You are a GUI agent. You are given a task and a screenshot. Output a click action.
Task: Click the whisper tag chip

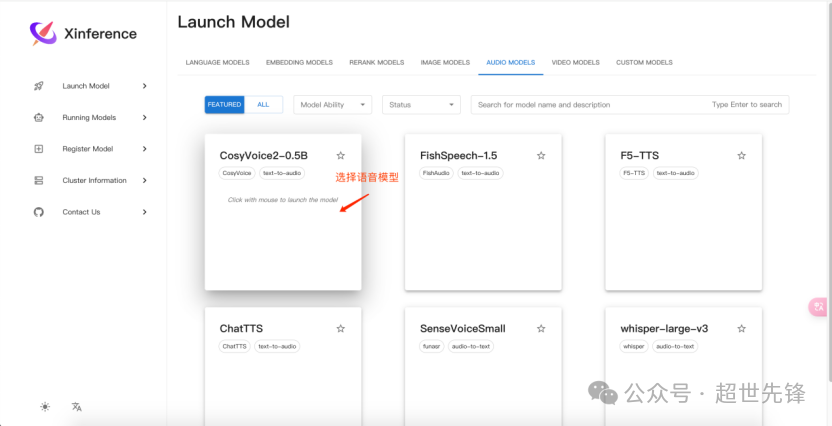click(634, 346)
